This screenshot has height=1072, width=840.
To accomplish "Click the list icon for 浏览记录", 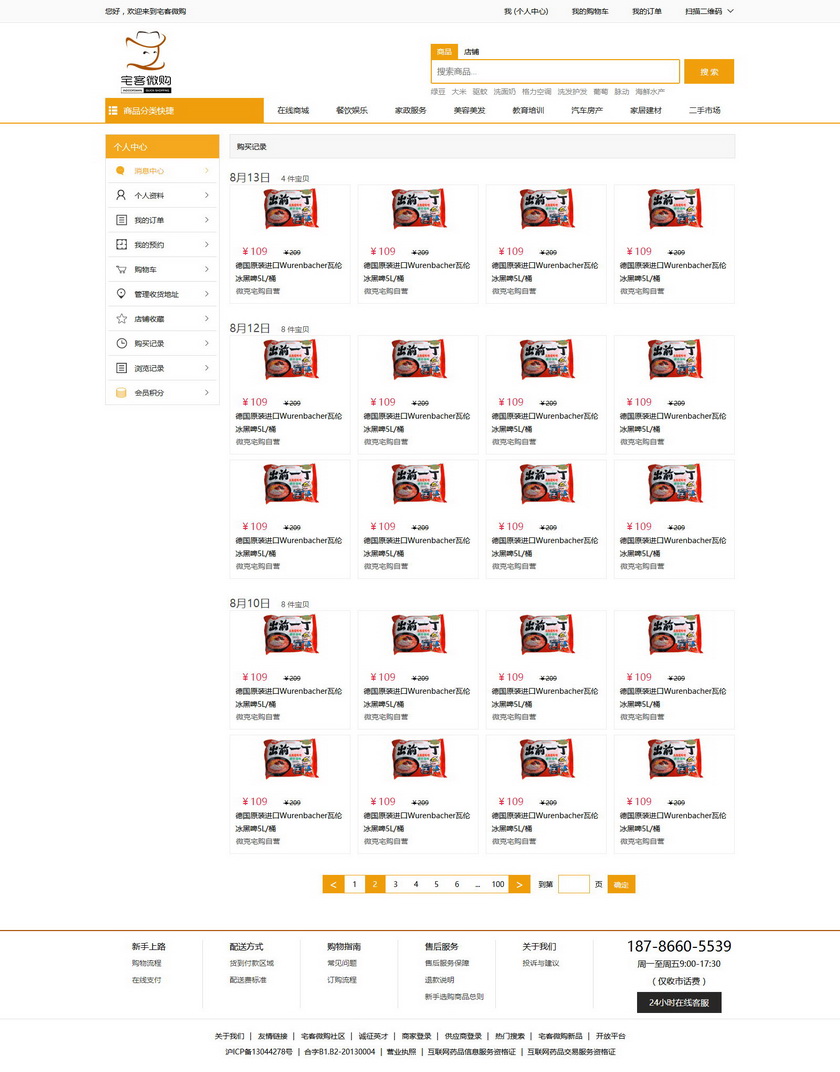I will click(121, 368).
